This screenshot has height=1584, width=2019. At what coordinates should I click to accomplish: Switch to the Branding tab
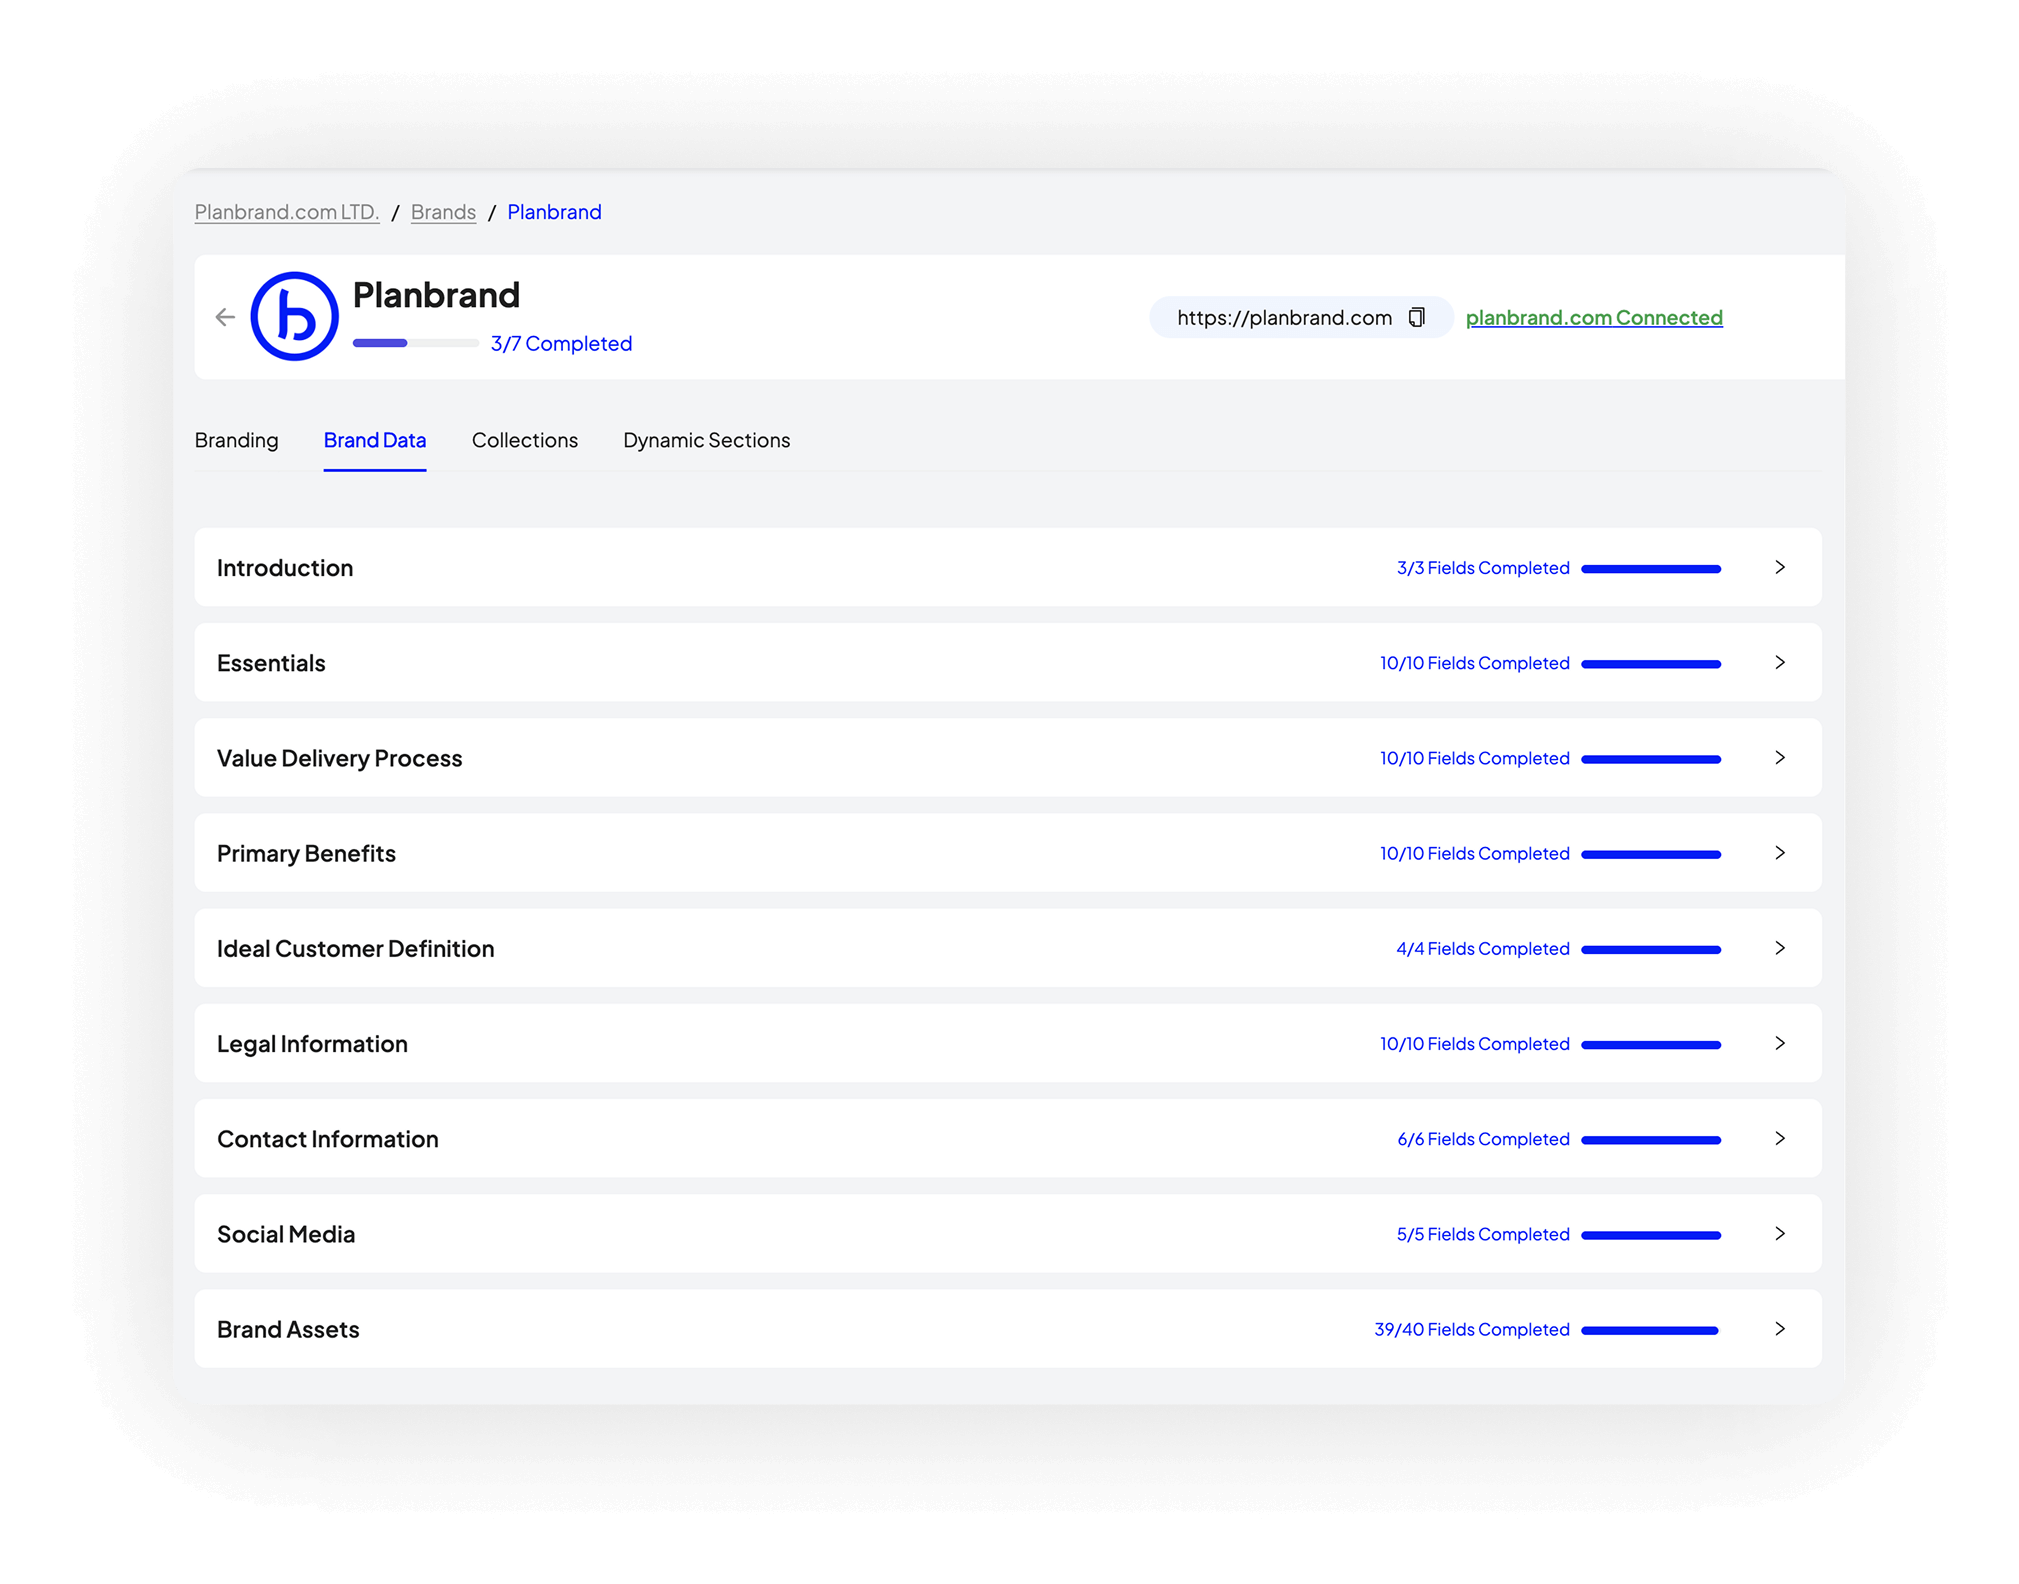point(236,440)
